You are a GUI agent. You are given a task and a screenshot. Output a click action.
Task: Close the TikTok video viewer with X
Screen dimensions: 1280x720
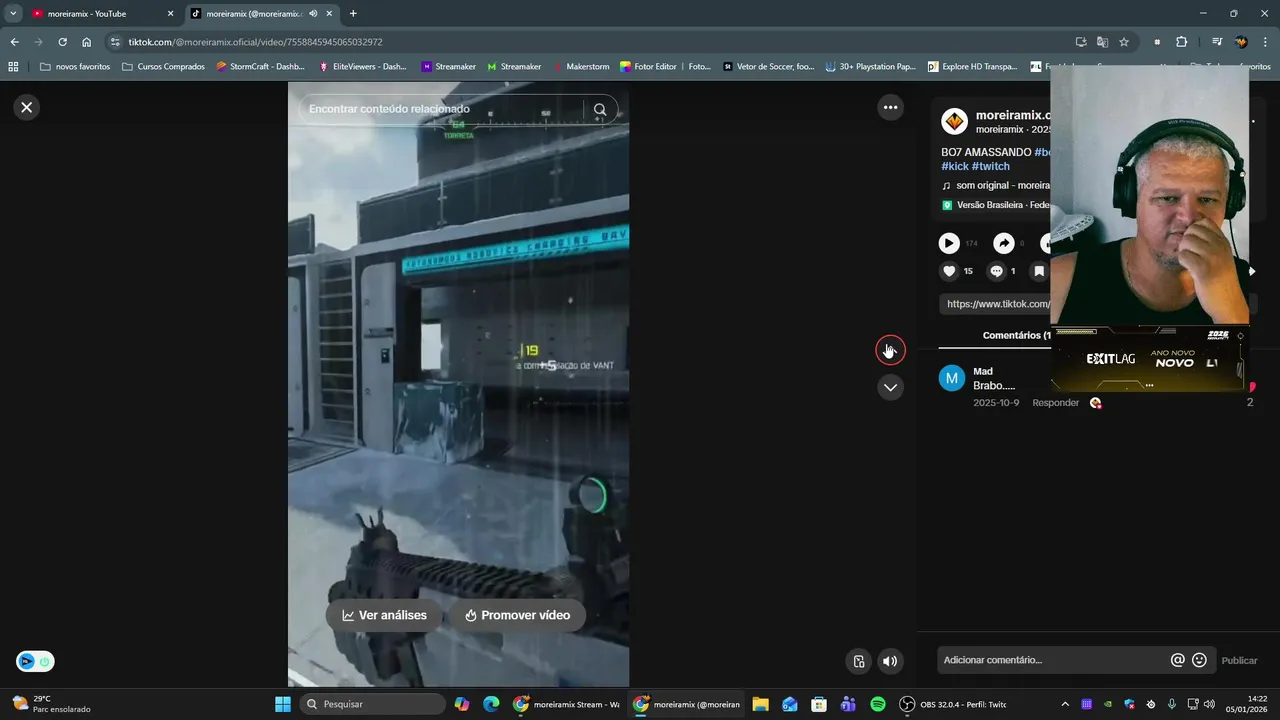tap(27, 107)
